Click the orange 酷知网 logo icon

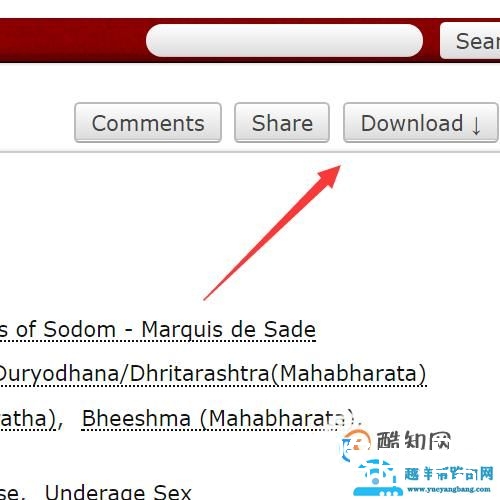[356, 443]
